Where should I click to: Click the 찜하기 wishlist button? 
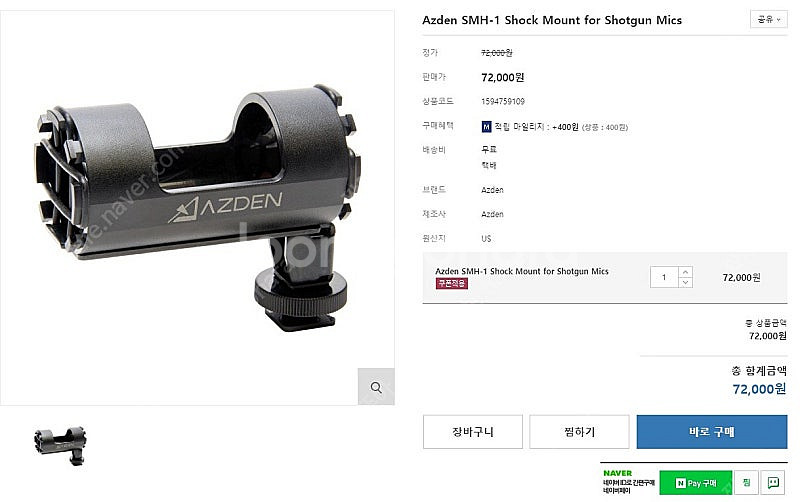point(579,432)
